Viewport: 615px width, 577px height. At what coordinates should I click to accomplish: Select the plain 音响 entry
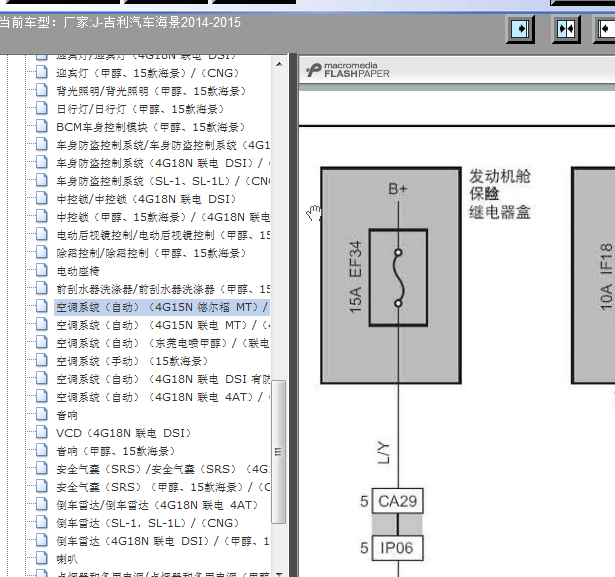[x=67, y=416]
